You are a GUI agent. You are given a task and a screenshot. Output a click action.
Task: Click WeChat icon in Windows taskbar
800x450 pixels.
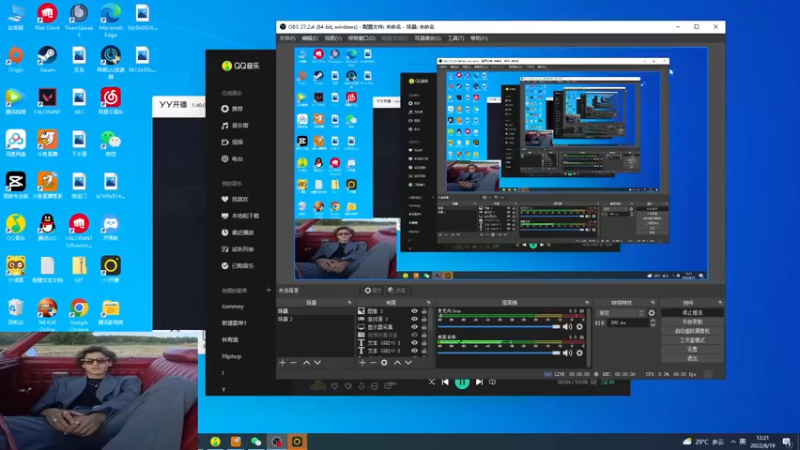256,441
